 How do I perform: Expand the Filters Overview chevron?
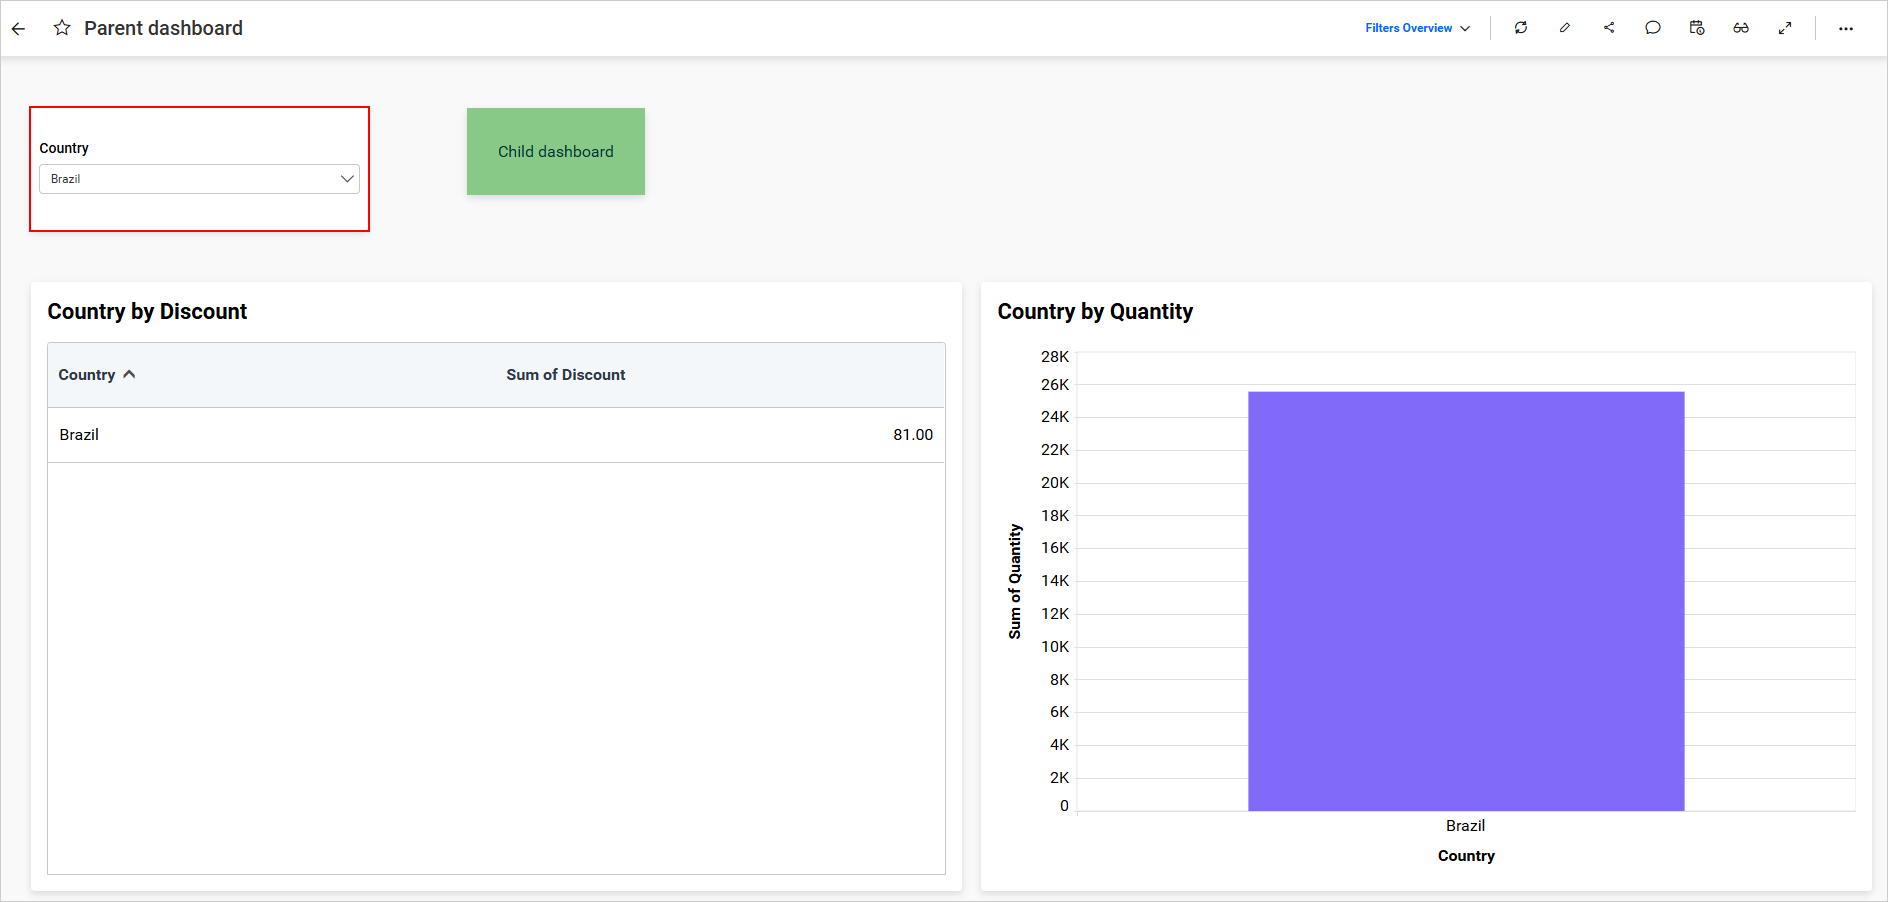pyautogui.click(x=1464, y=28)
